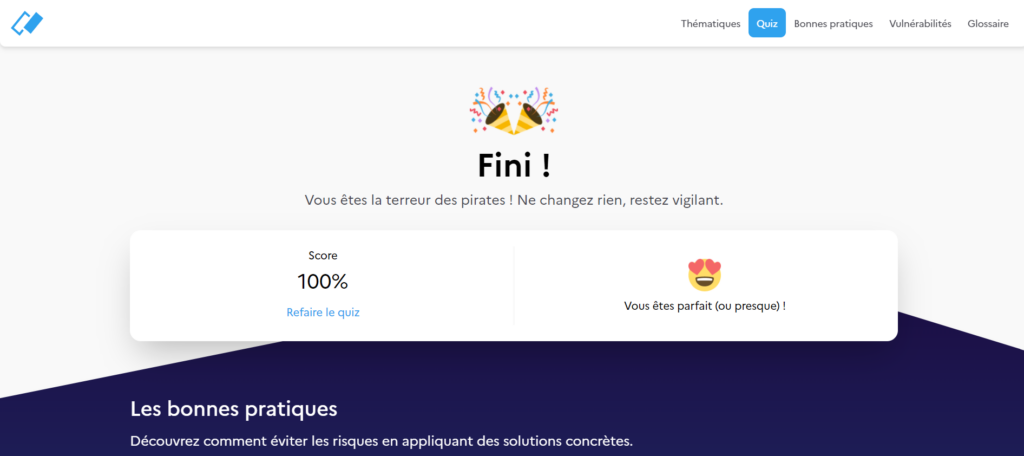Click the Refaire le quiz link
Viewport: 1024px width, 456px height.
click(323, 312)
